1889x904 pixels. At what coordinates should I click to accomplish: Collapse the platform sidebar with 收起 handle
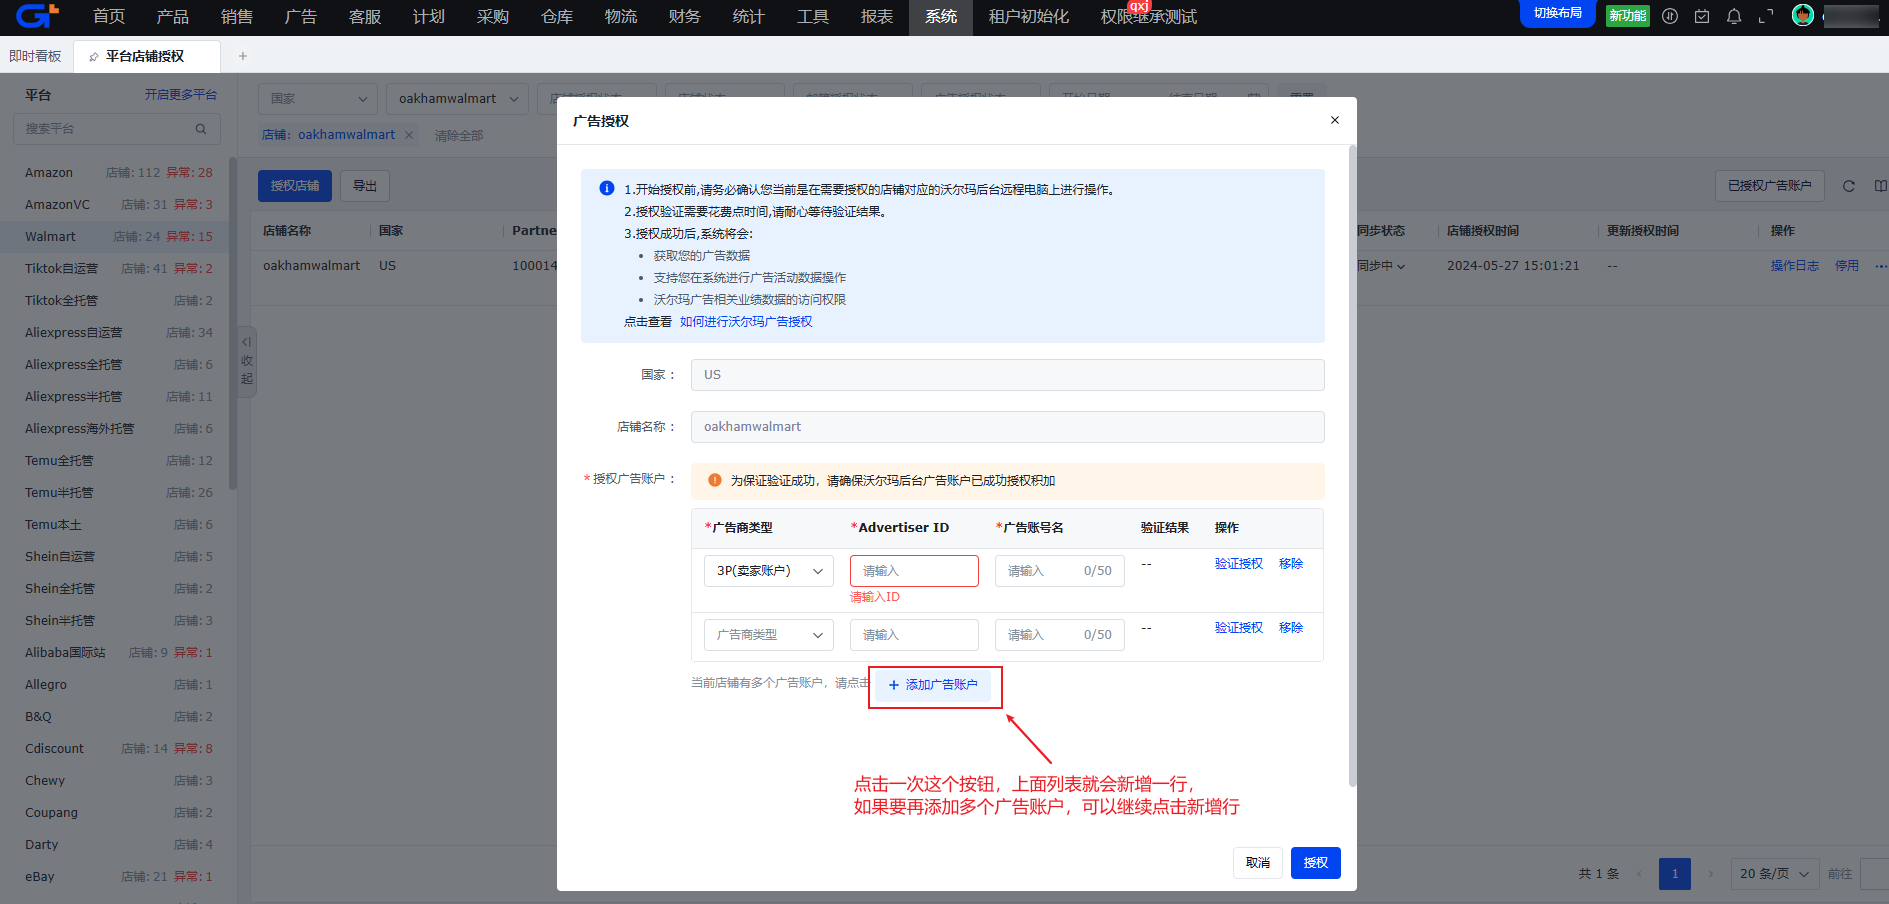click(247, 361)
